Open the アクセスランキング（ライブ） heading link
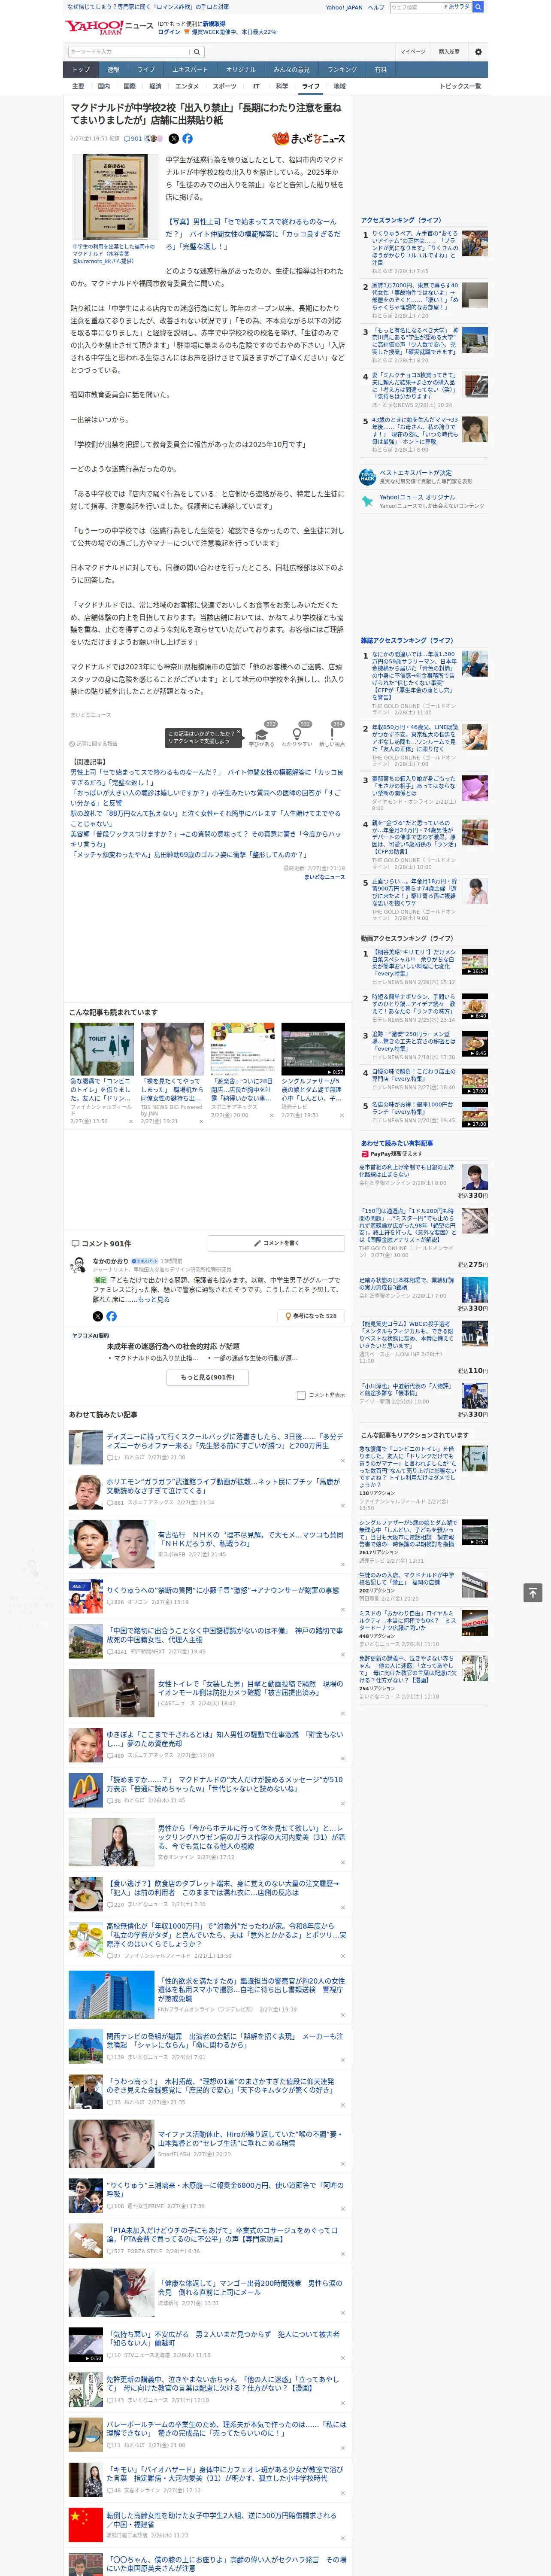Viewport: 551px width, 2576px height. coord(401,220)
